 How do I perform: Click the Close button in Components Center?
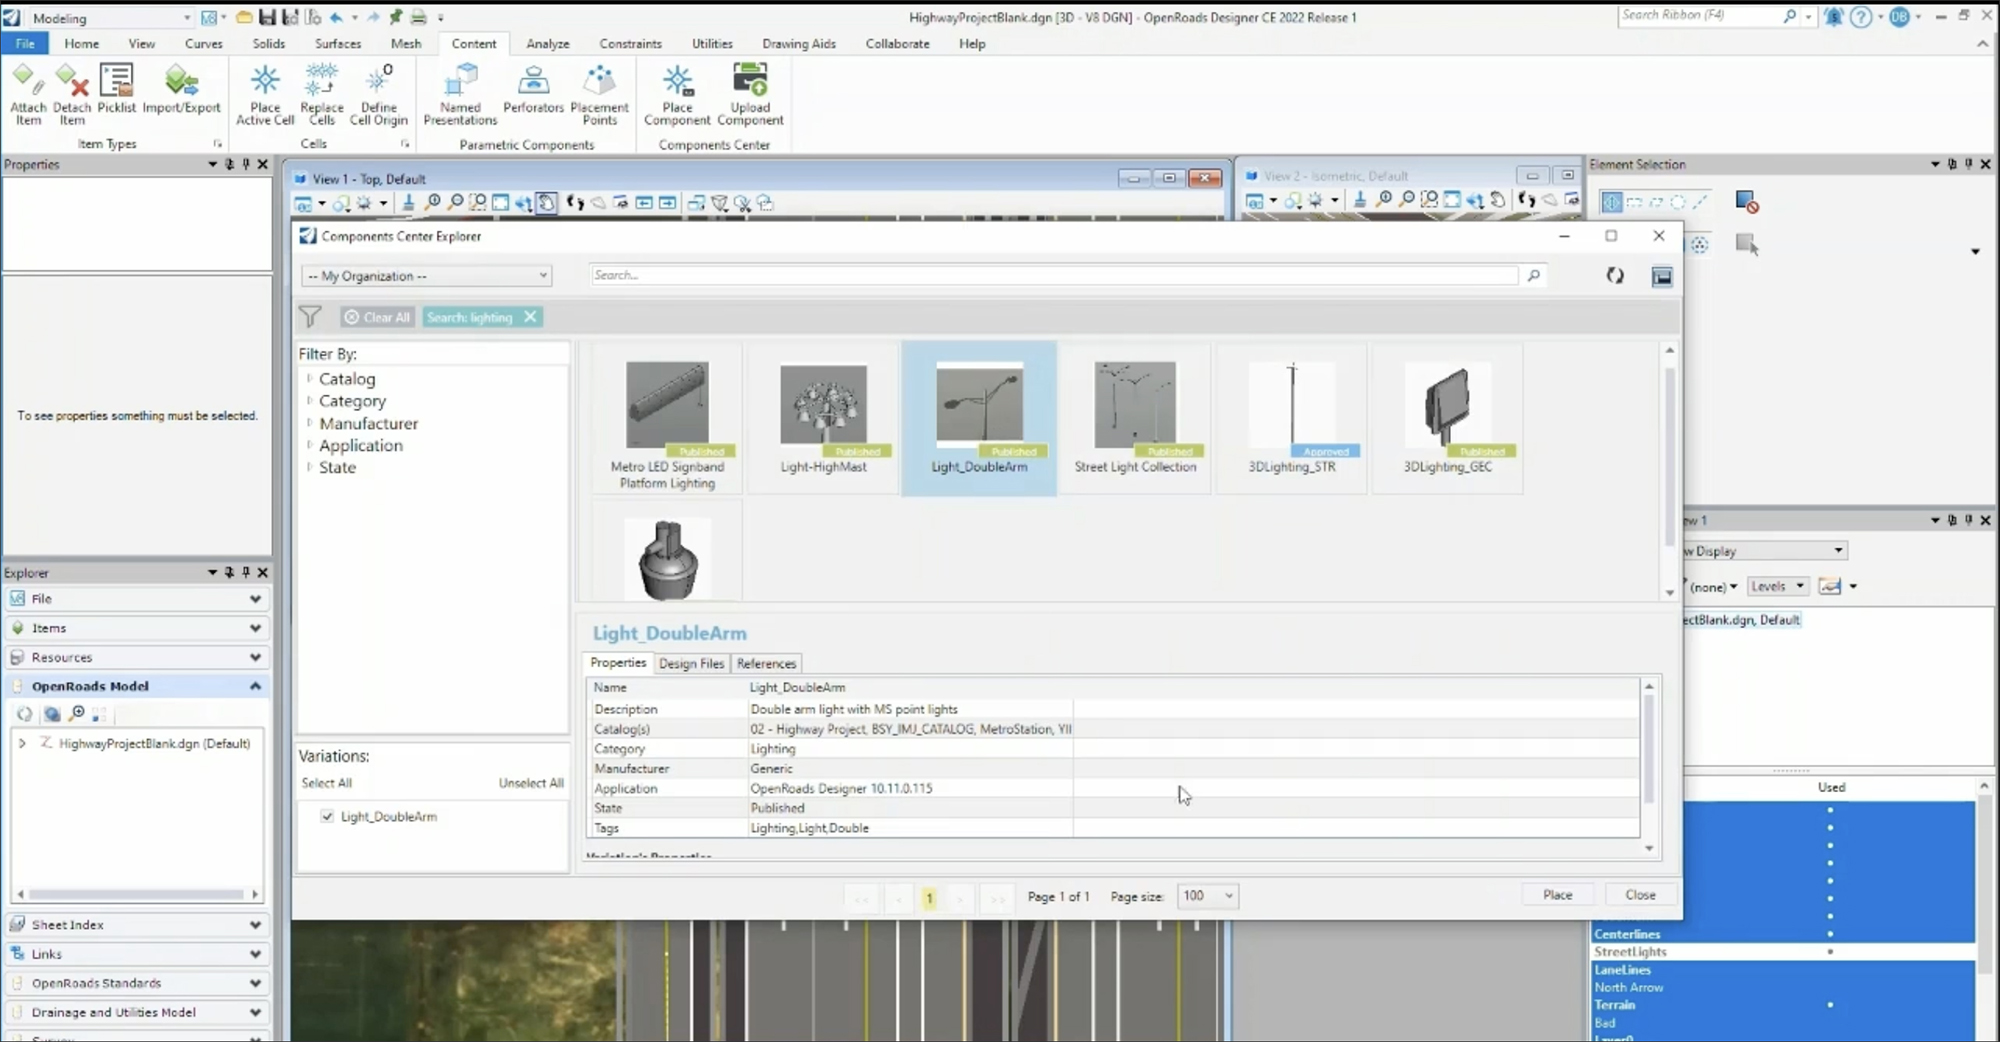(x=1640, y=895)
